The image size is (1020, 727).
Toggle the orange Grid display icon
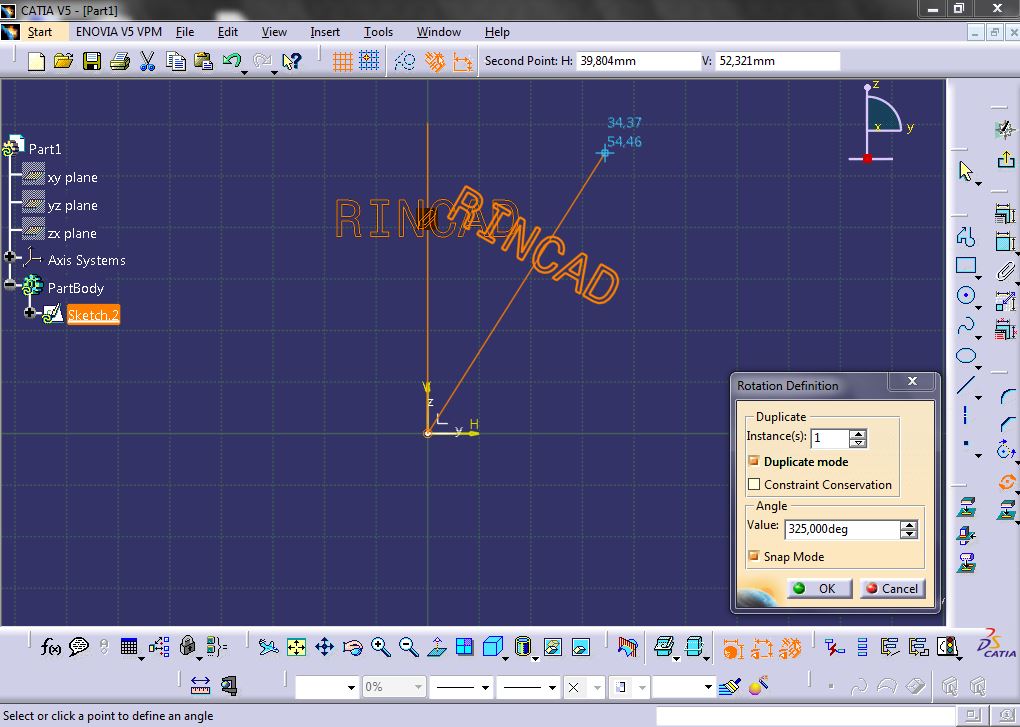tap(342, 61)
